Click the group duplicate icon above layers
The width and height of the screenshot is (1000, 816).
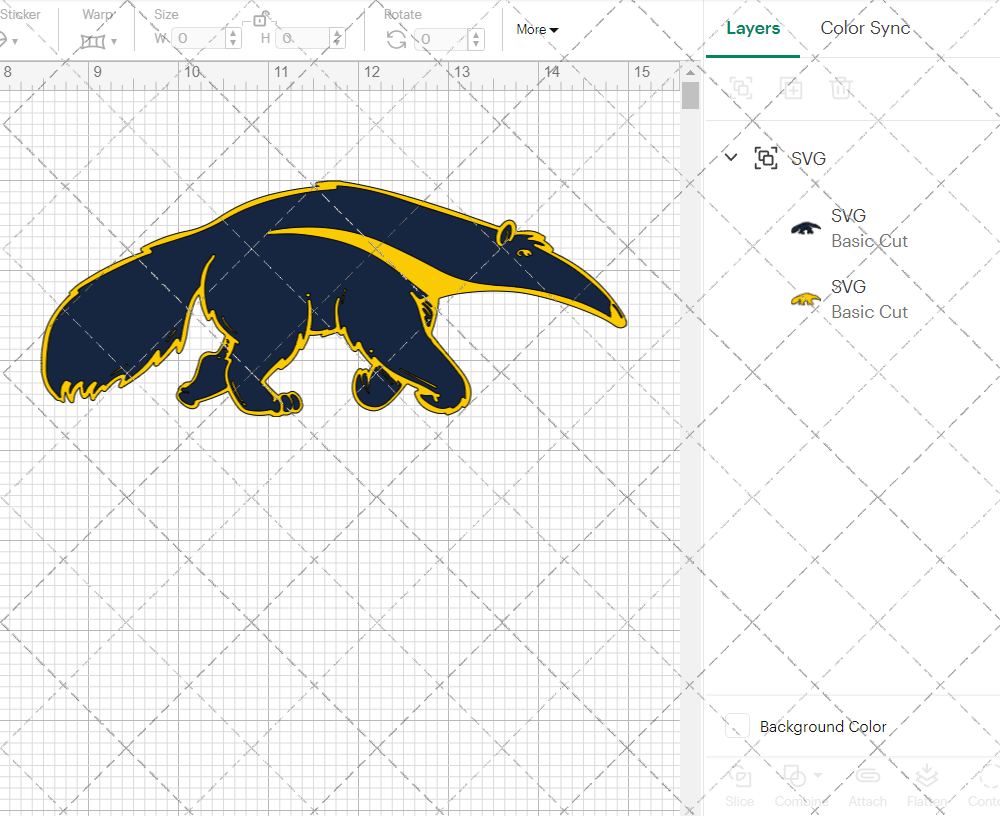(791, 88)
